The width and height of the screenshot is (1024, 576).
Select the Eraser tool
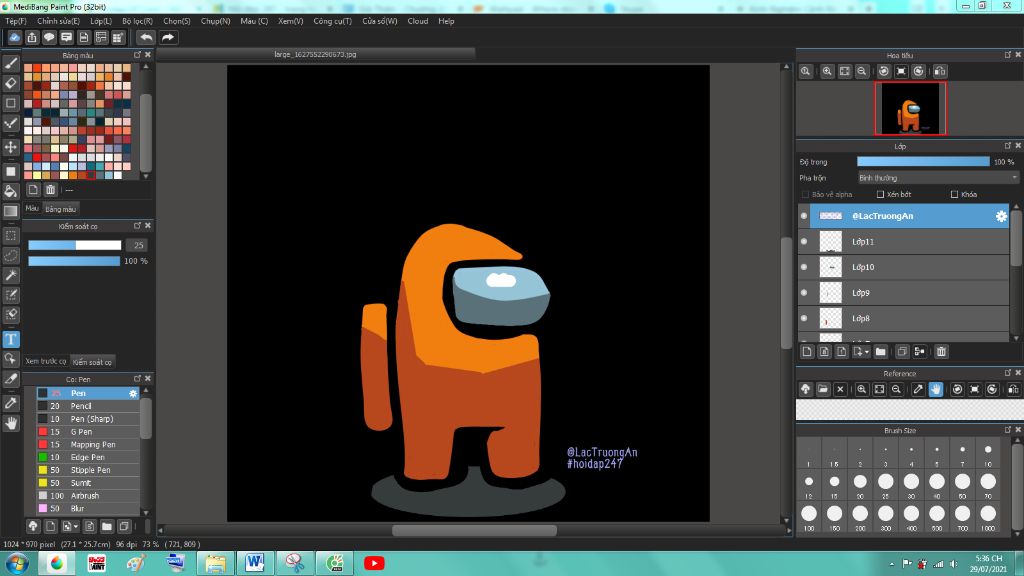[11, 83]
